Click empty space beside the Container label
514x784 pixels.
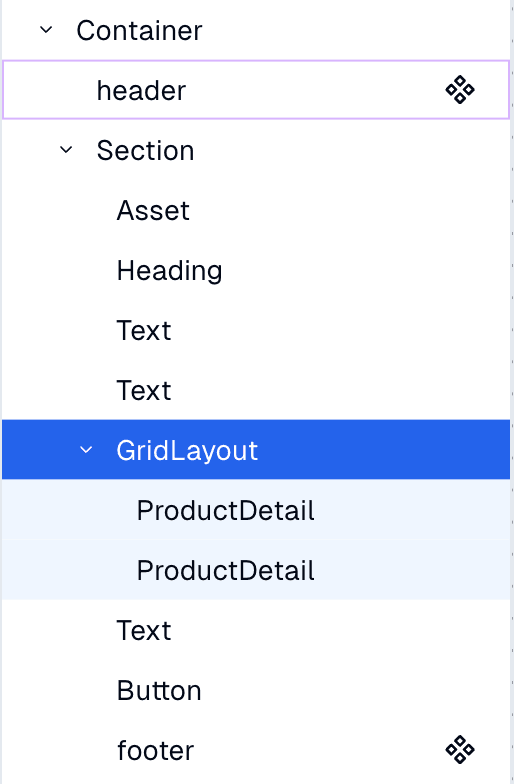click(350, 30)
